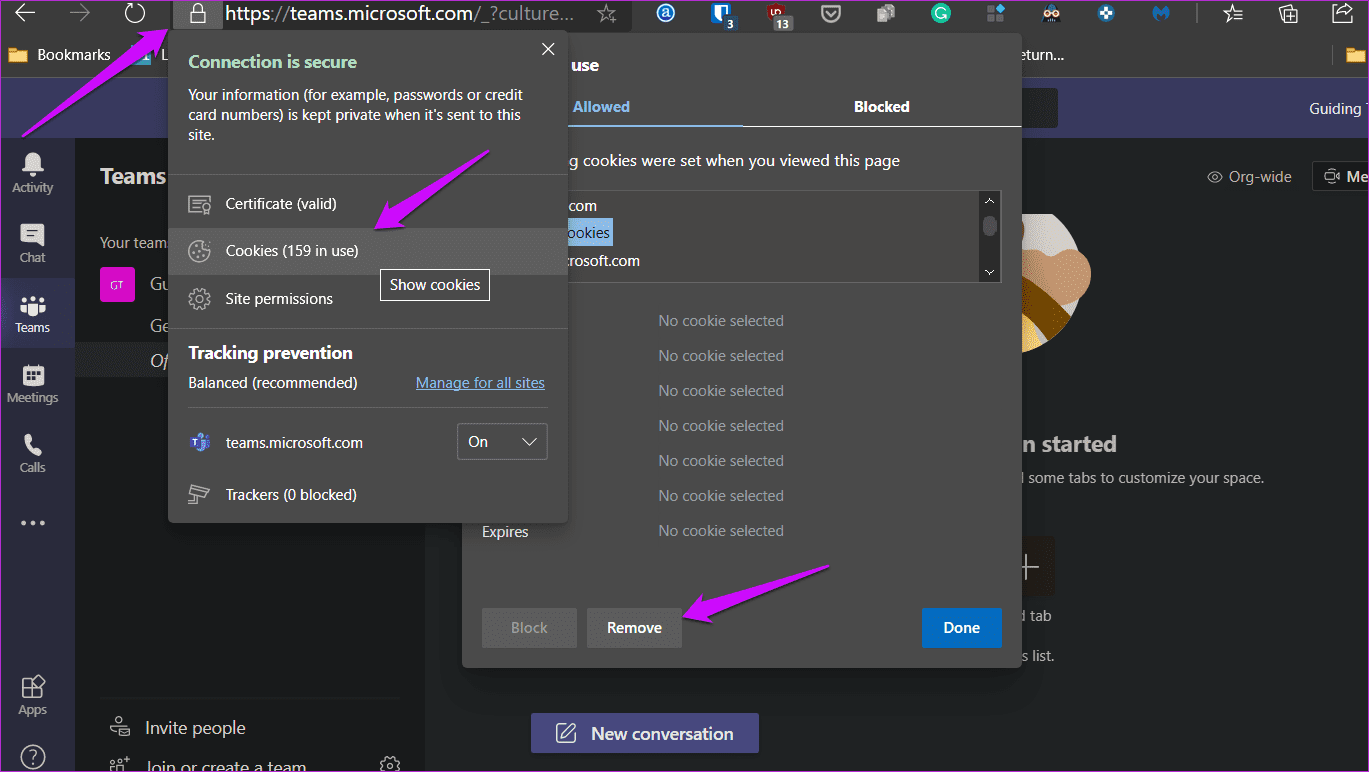The height and width of the screenshot is (772, 1369).
Task: Open the Grammarly extension icon
Action: (940, 14)
